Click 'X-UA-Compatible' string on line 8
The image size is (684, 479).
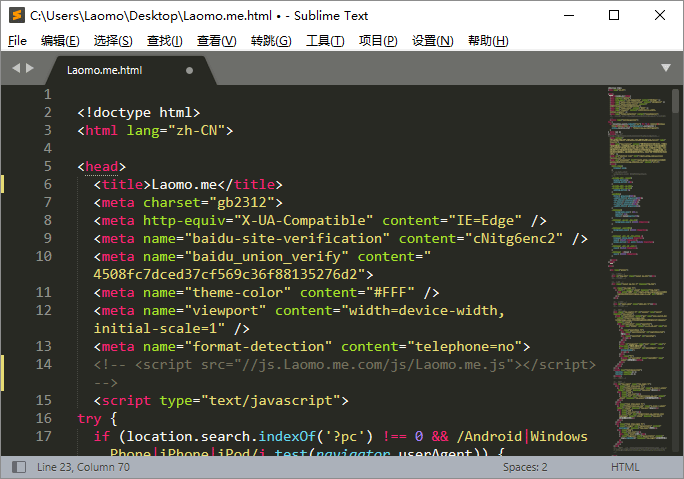pyautogui.click(x=304, y=220)
